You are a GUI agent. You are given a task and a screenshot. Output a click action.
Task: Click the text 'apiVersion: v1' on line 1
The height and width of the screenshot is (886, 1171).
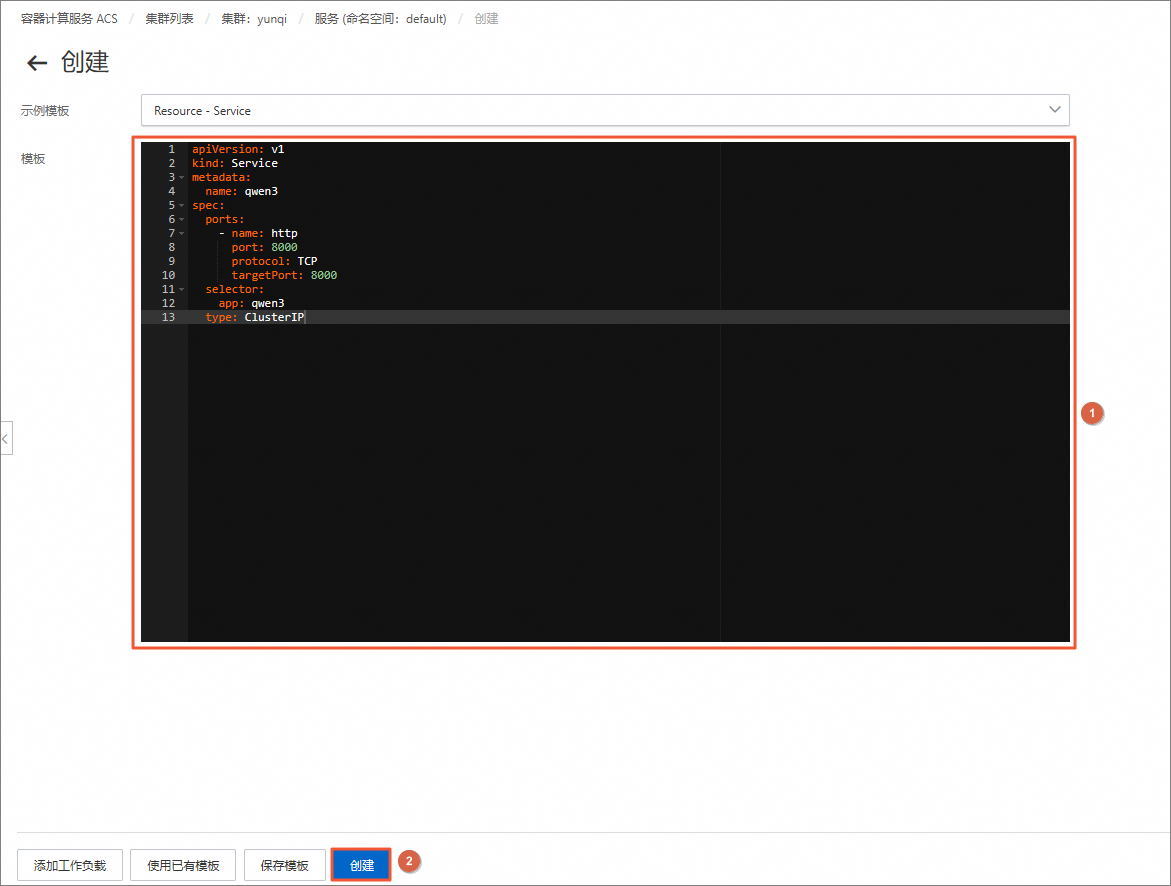pos(237,149)
